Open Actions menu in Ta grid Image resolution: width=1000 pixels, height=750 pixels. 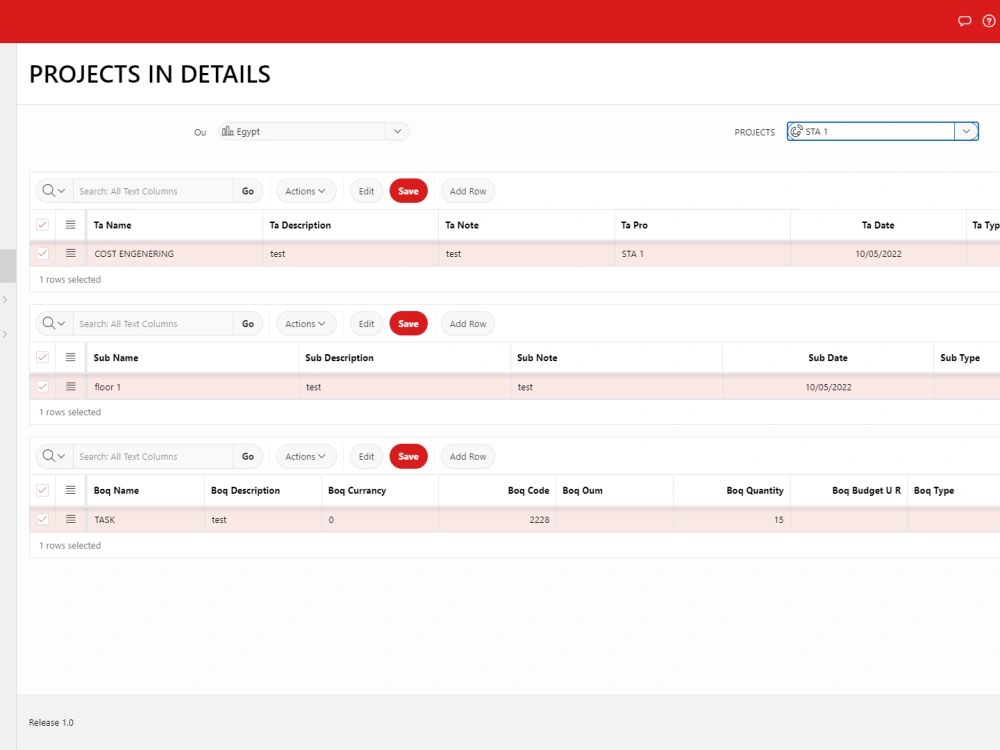(305, 191)
